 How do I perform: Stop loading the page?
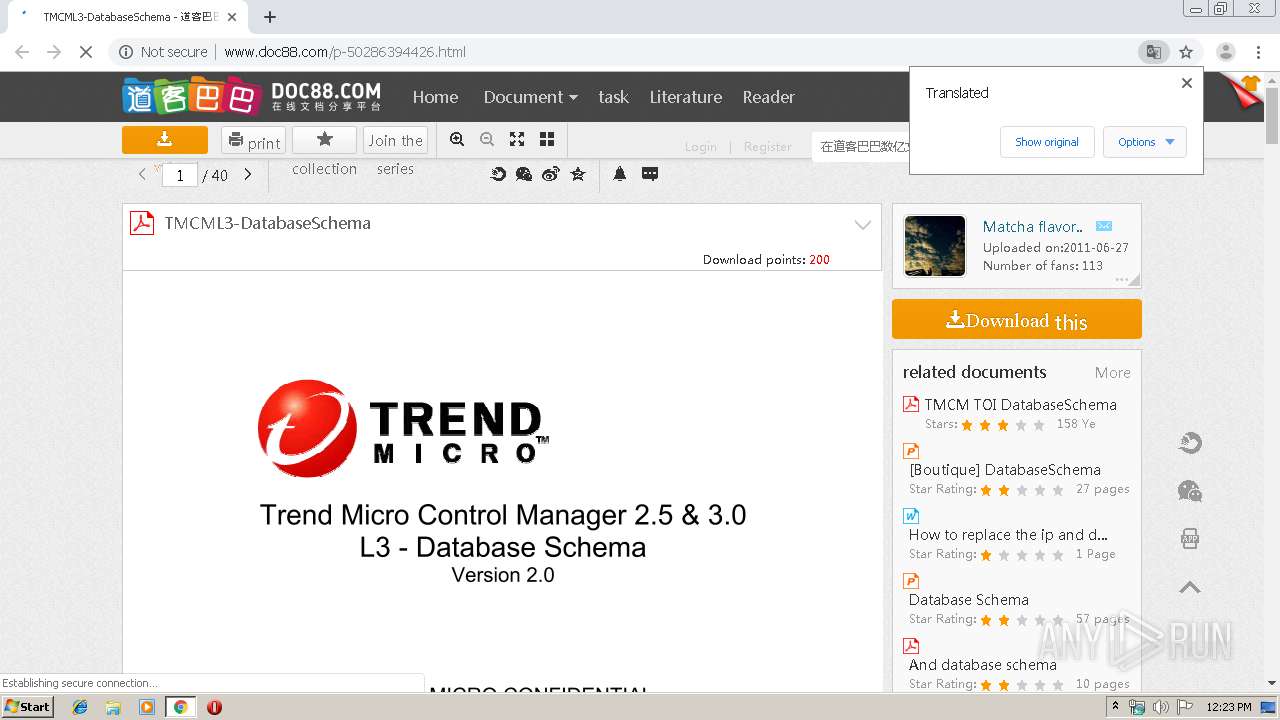tap(86, 52)
